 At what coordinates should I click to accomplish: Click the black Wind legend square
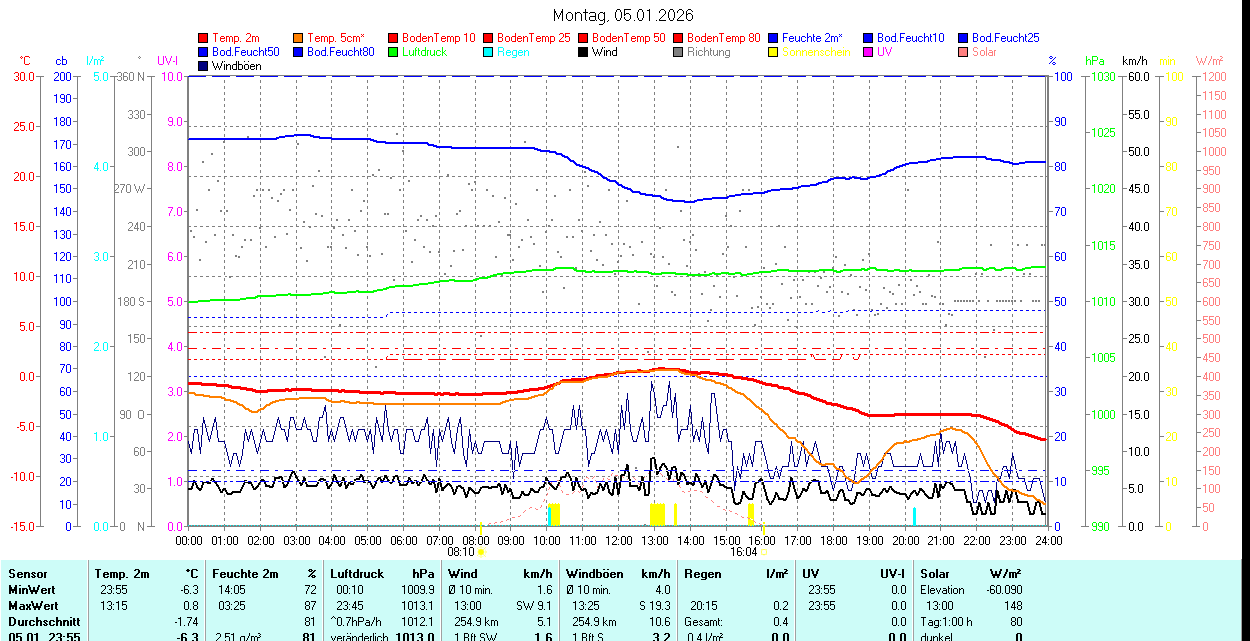[584, 52]
